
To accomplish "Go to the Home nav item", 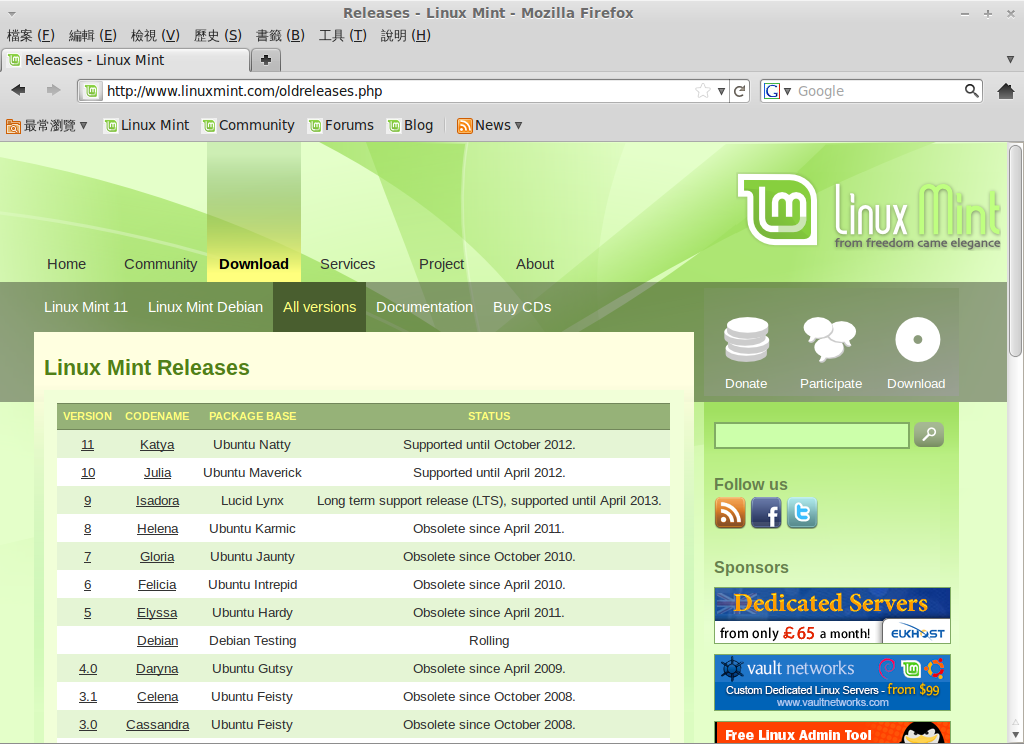I will (x=66, y=264).
